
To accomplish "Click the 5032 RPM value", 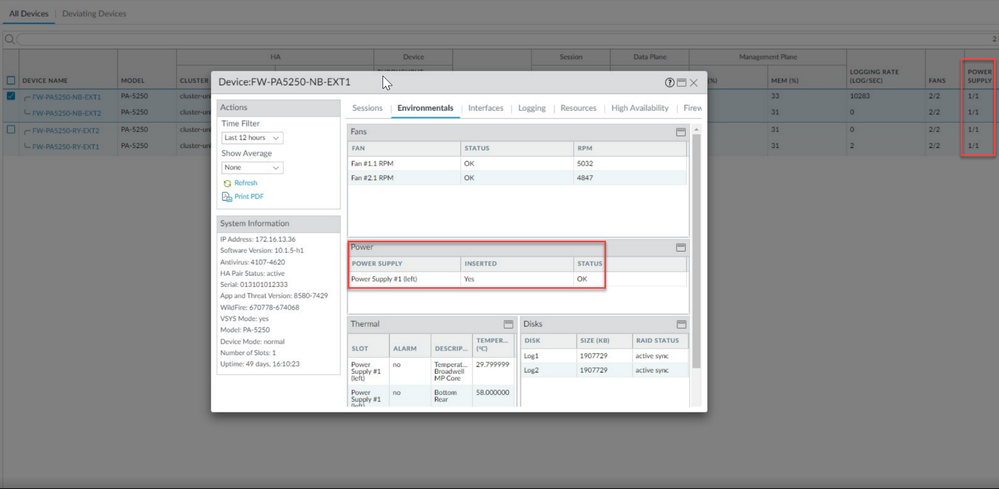I will point(585,164).
